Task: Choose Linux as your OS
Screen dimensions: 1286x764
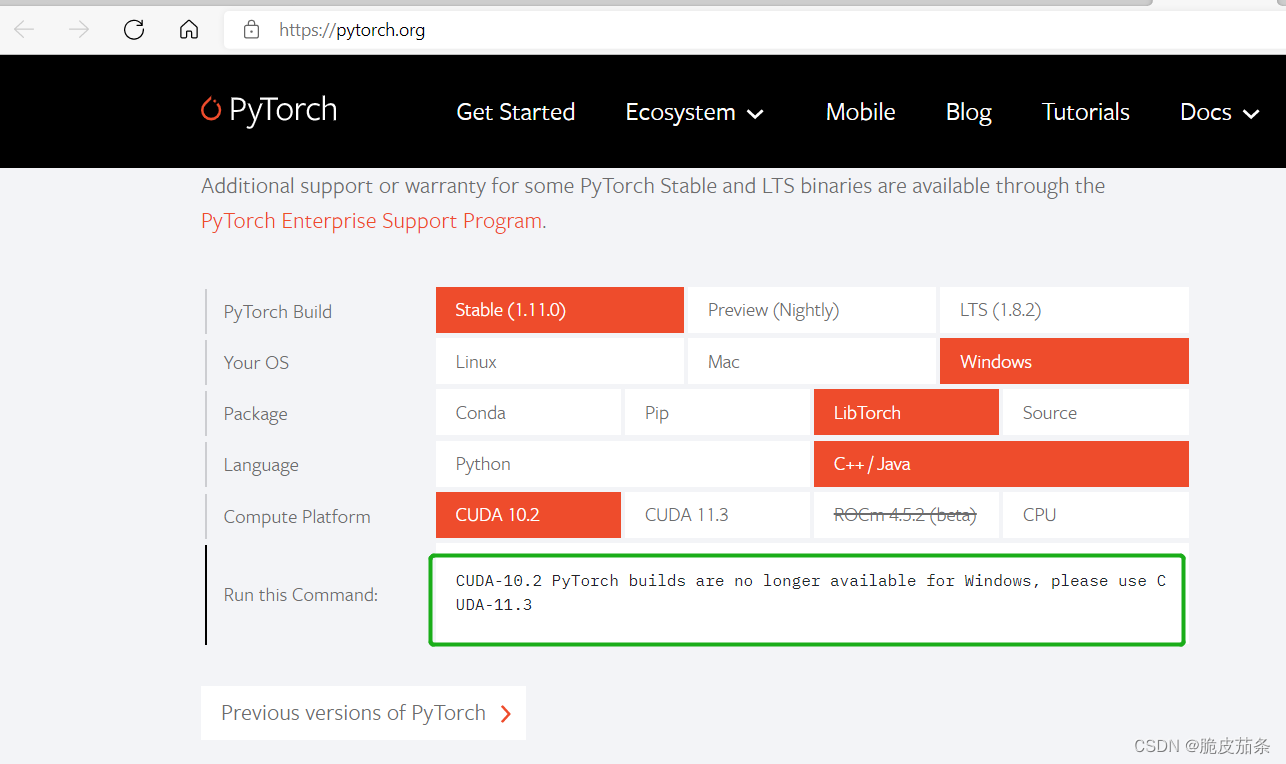Action: tap(560, 361)
